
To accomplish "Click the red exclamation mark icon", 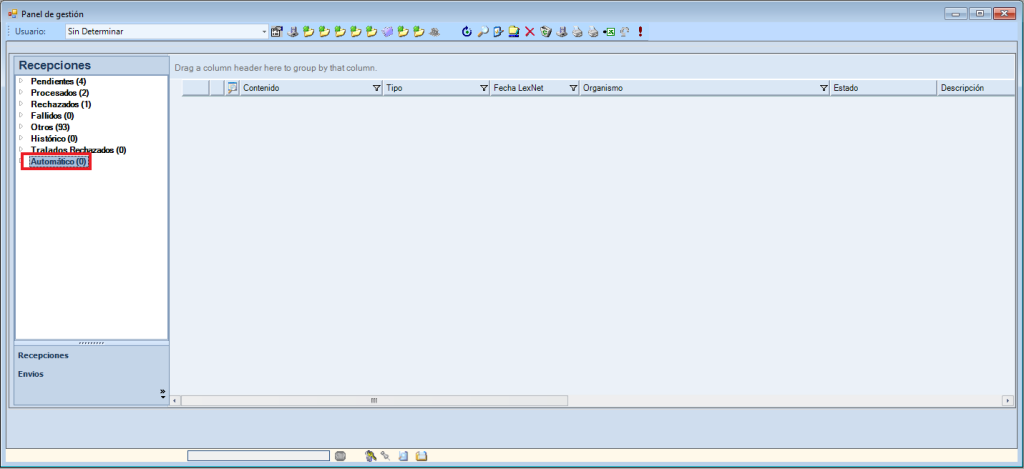I will pos(640,32).
